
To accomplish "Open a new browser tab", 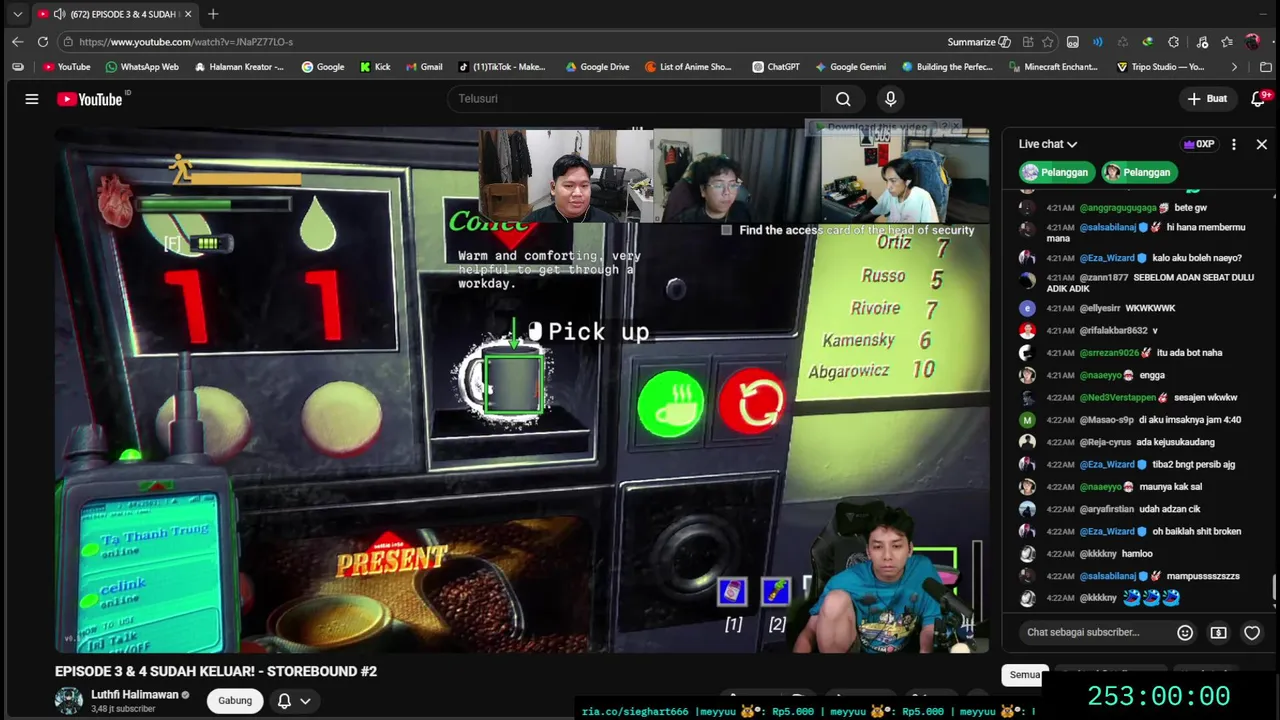I will (x=213, y=14).
